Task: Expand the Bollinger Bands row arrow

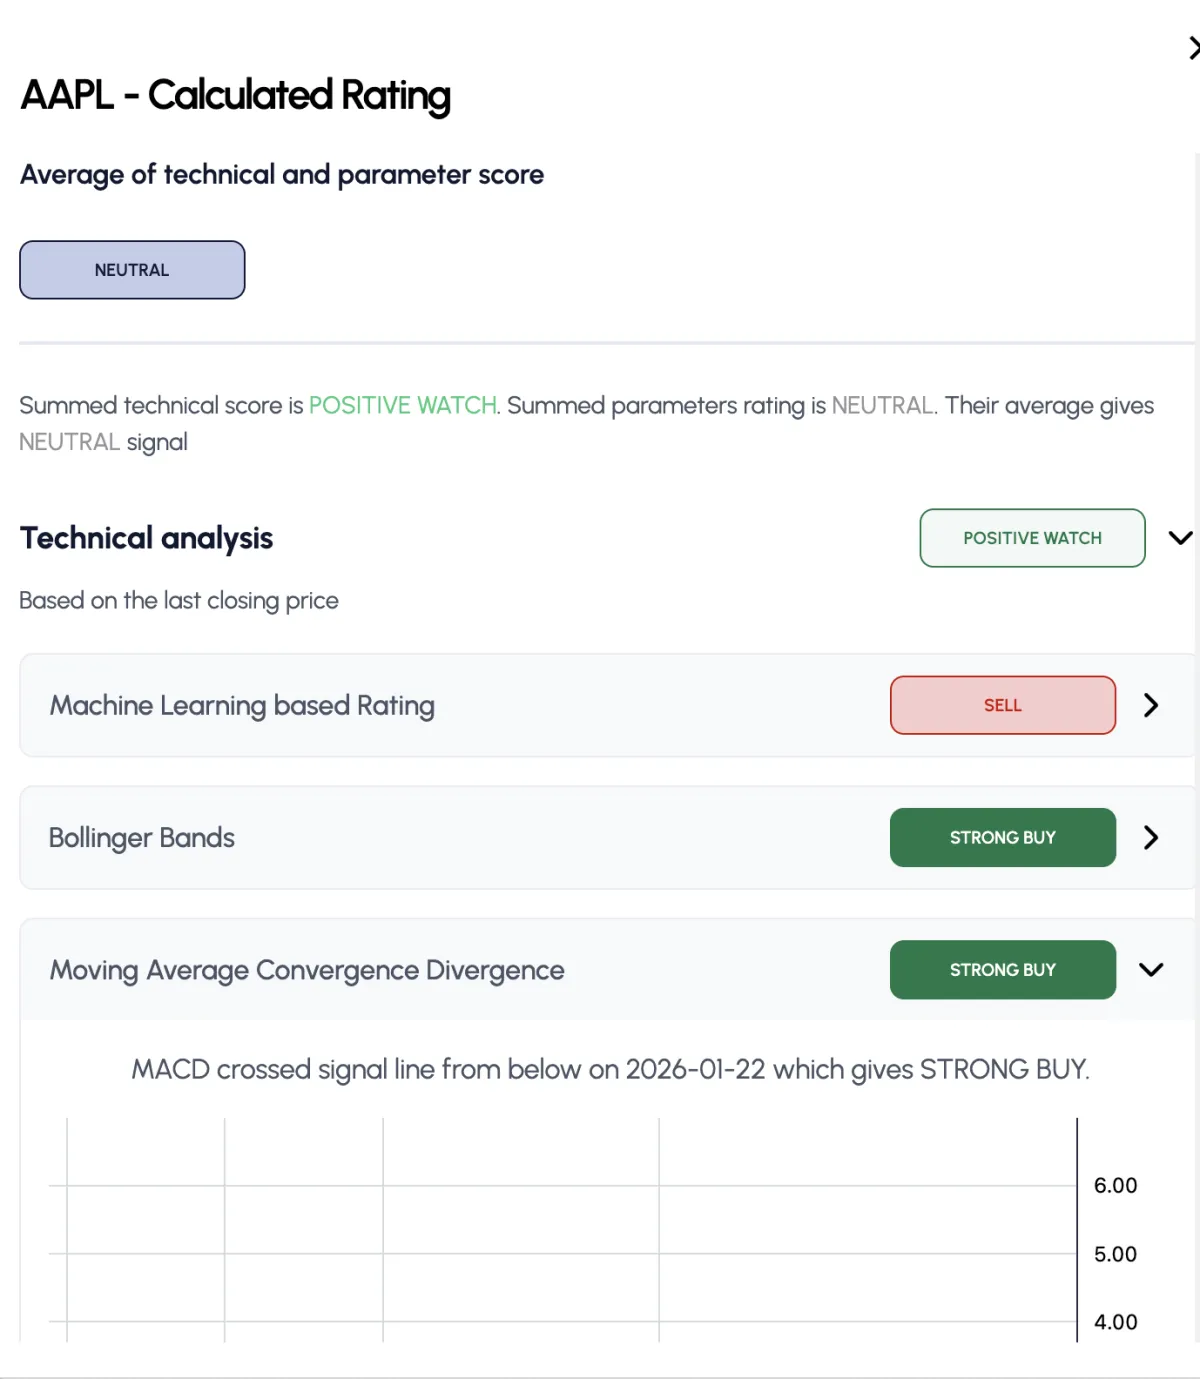Action: point(1151,837)
